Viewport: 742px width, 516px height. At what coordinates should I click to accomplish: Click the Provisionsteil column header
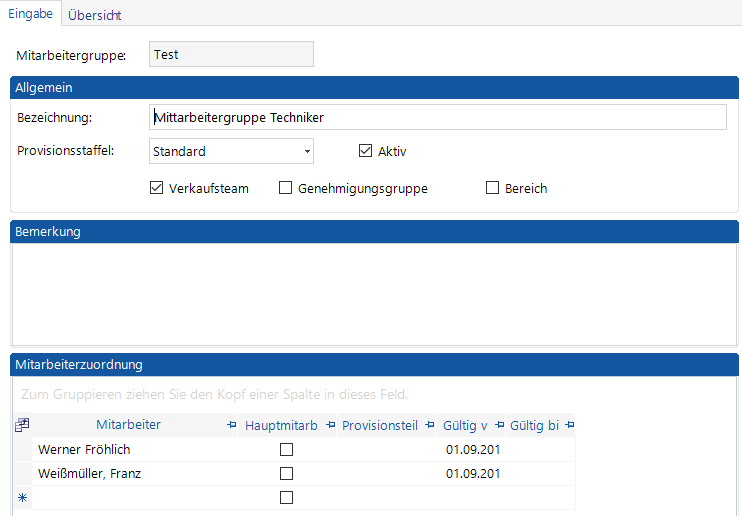379,426
